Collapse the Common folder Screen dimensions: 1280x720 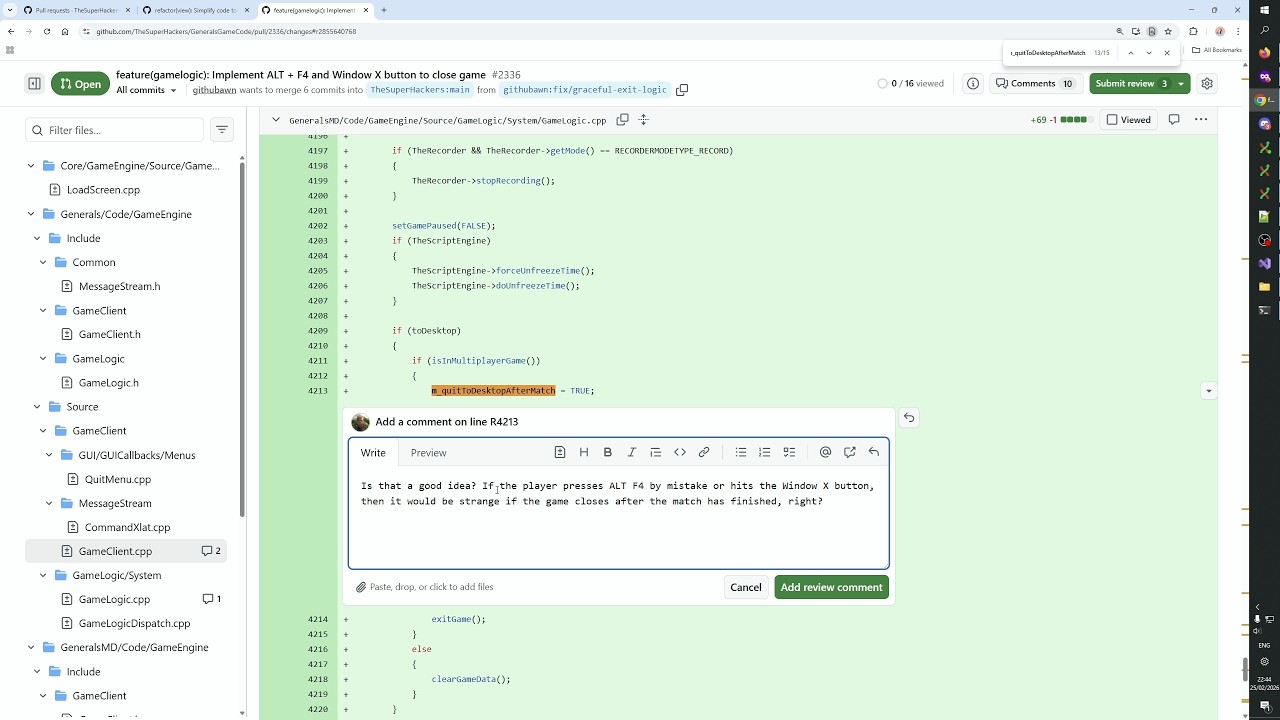[x=43, y=262]
